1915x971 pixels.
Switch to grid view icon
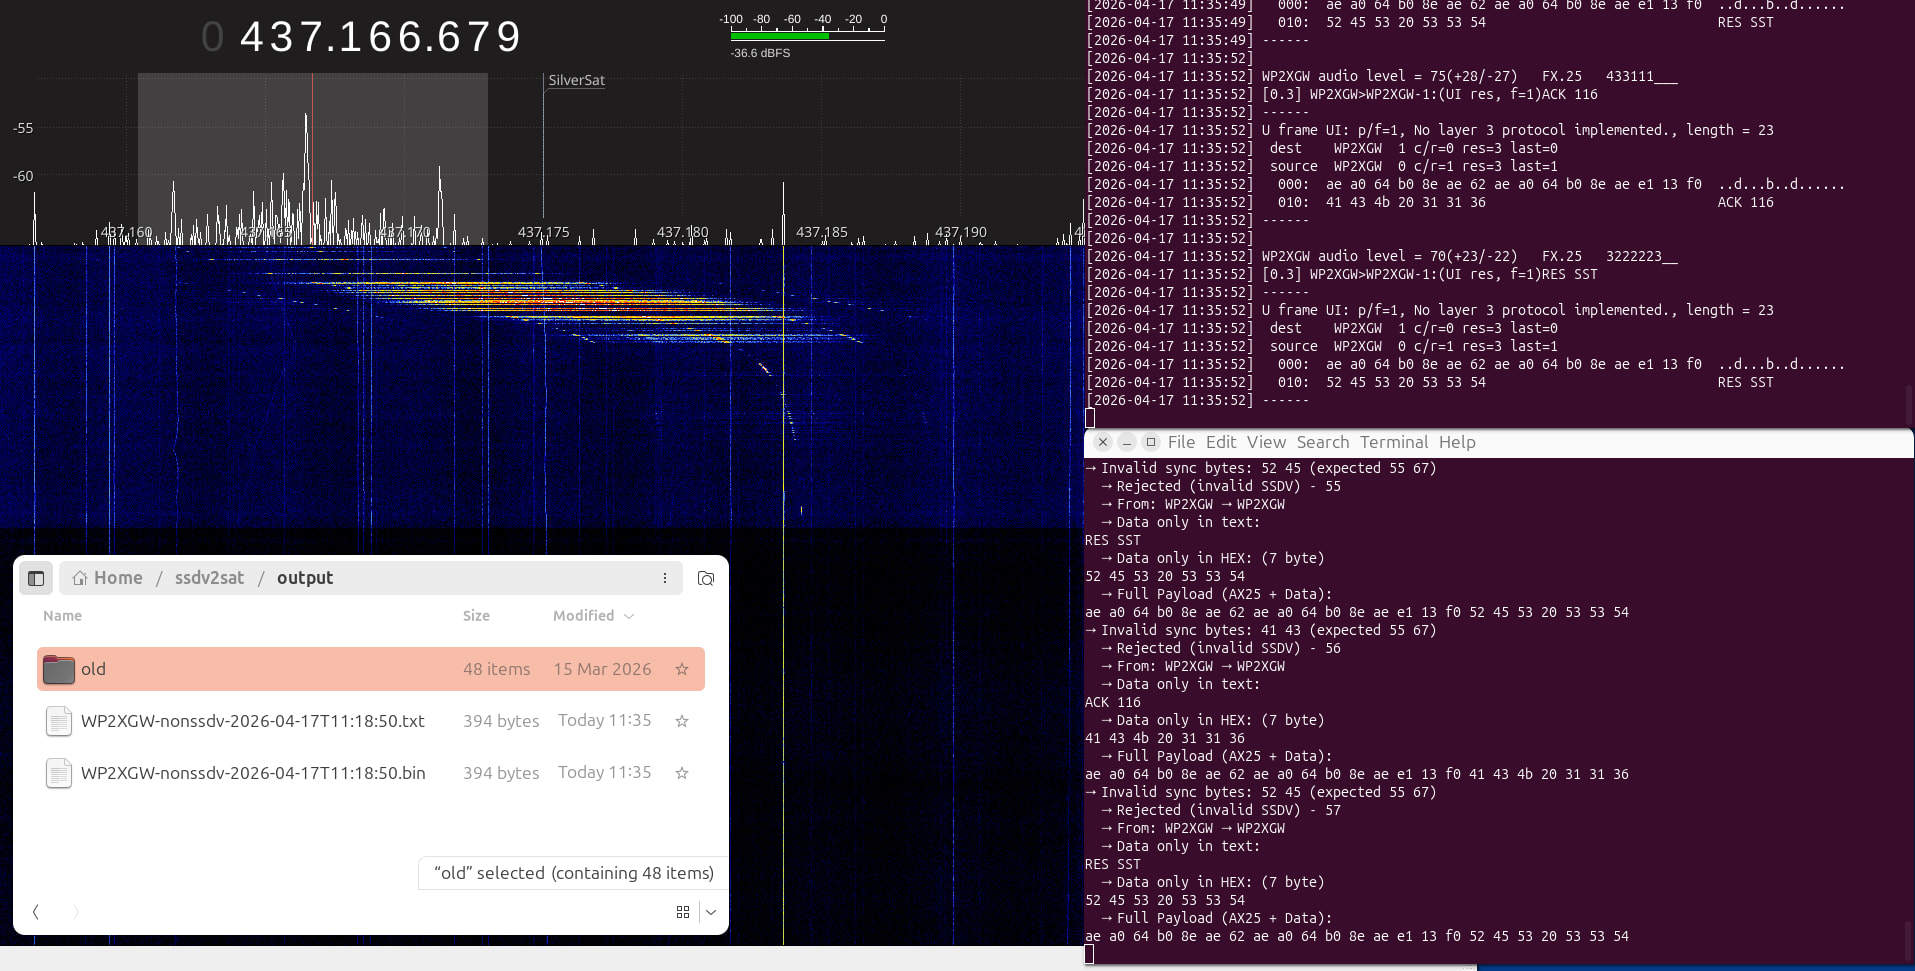pyautogui.click(x=683, y=912)
